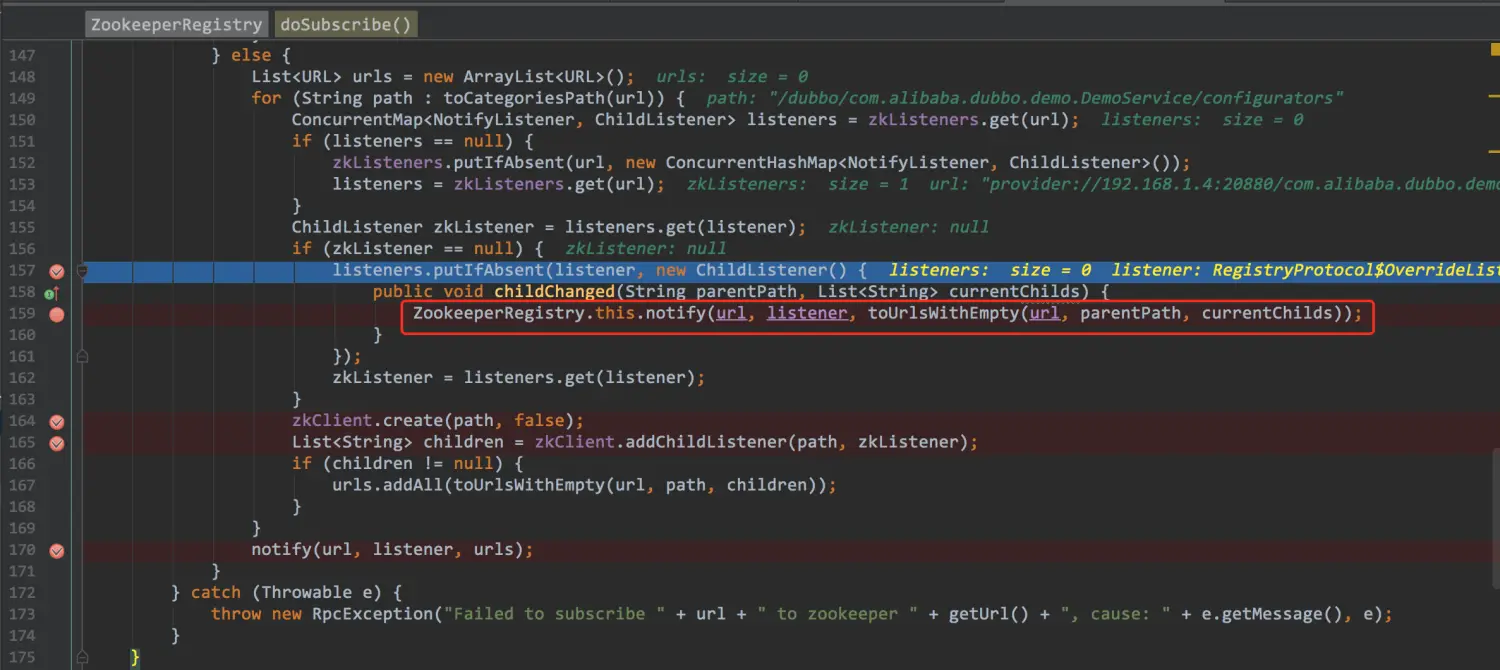Click the "Failed to subscribe " string literal

coord(554,614)
